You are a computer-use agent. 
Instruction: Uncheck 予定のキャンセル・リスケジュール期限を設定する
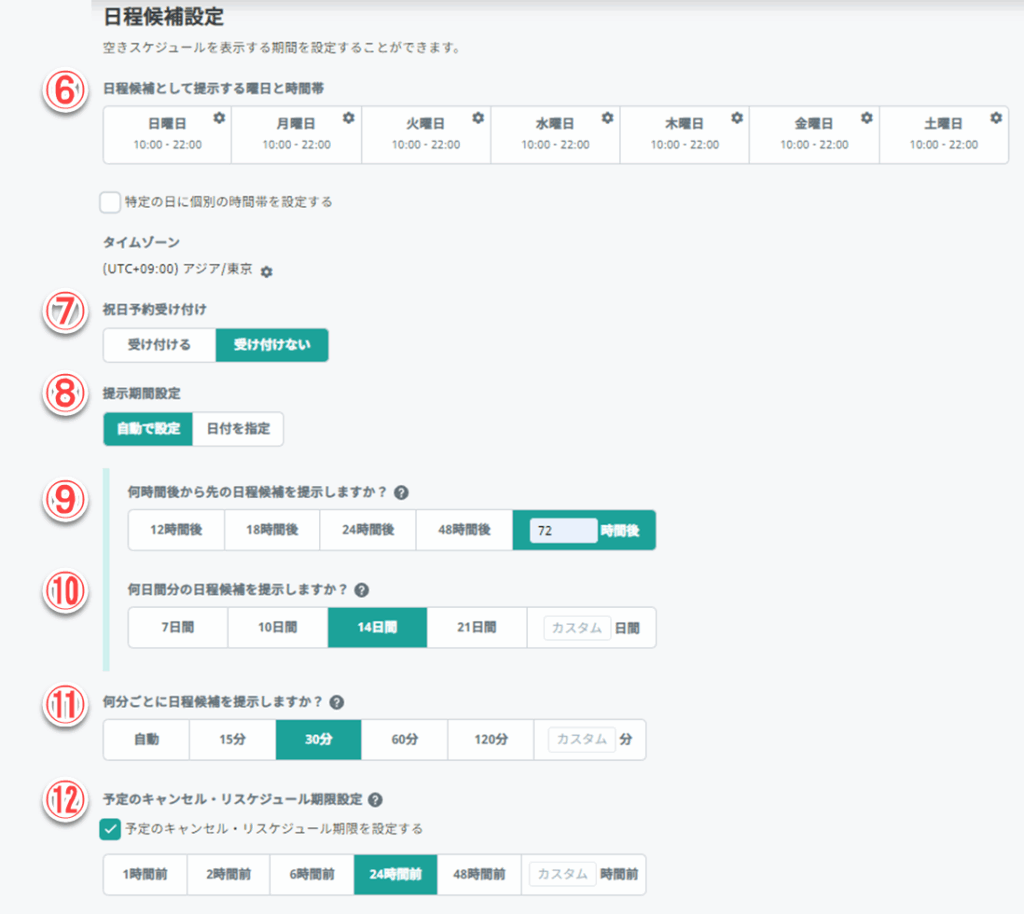click(x=110, y=829)
